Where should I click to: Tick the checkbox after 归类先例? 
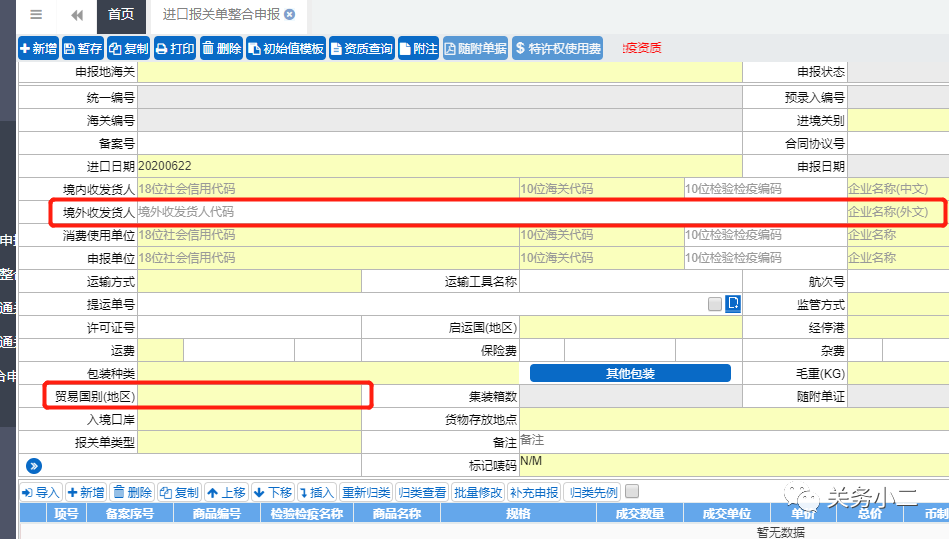[x=632, y=492]
